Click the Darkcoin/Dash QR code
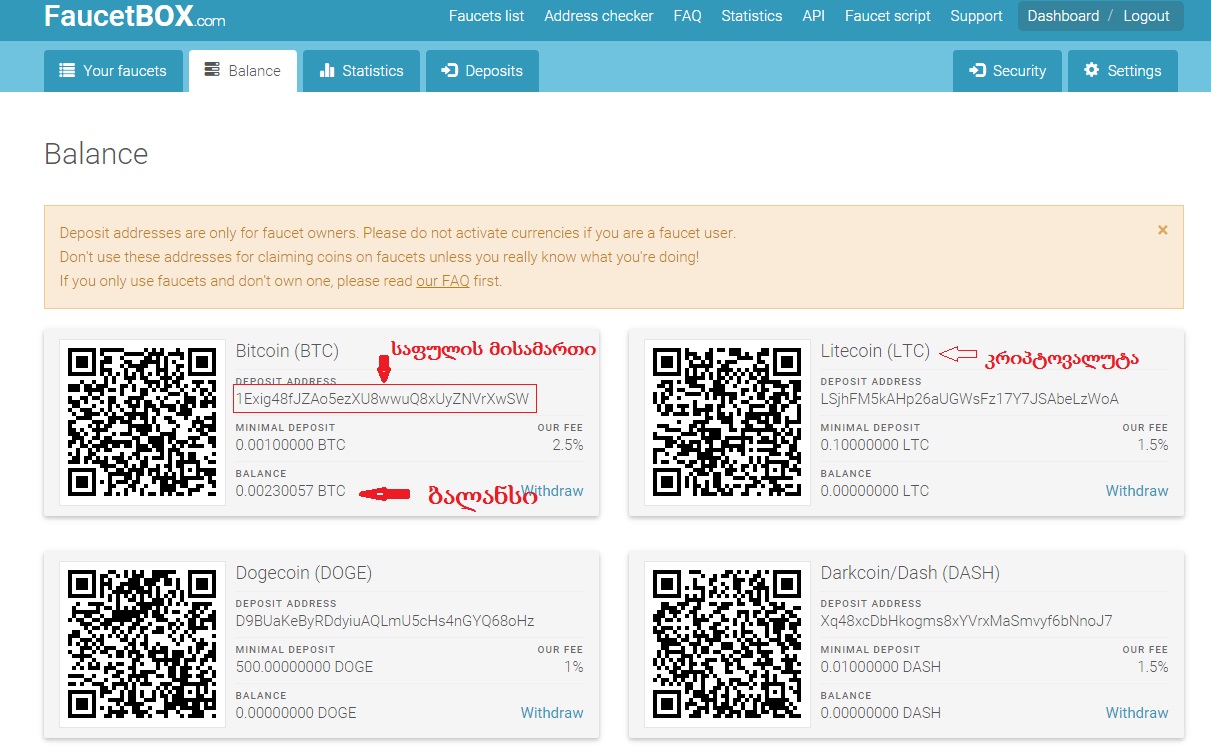 point(728,644)
